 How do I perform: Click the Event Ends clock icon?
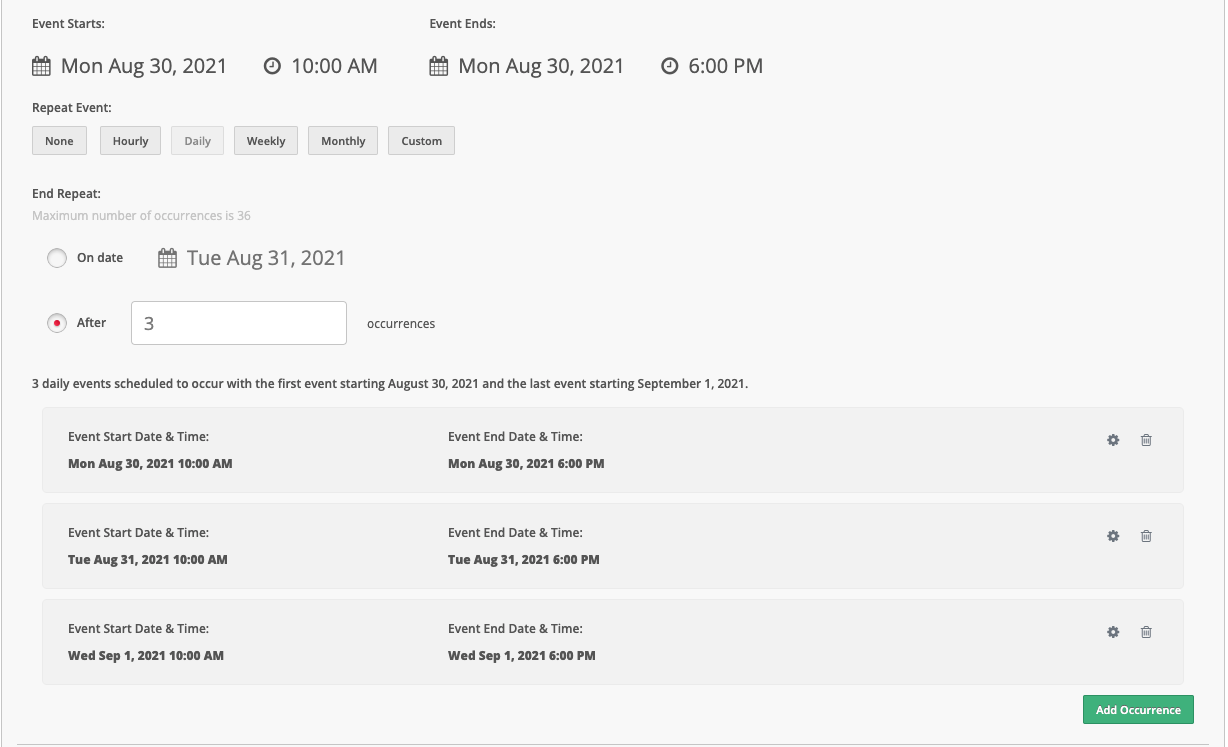(670, 67)
